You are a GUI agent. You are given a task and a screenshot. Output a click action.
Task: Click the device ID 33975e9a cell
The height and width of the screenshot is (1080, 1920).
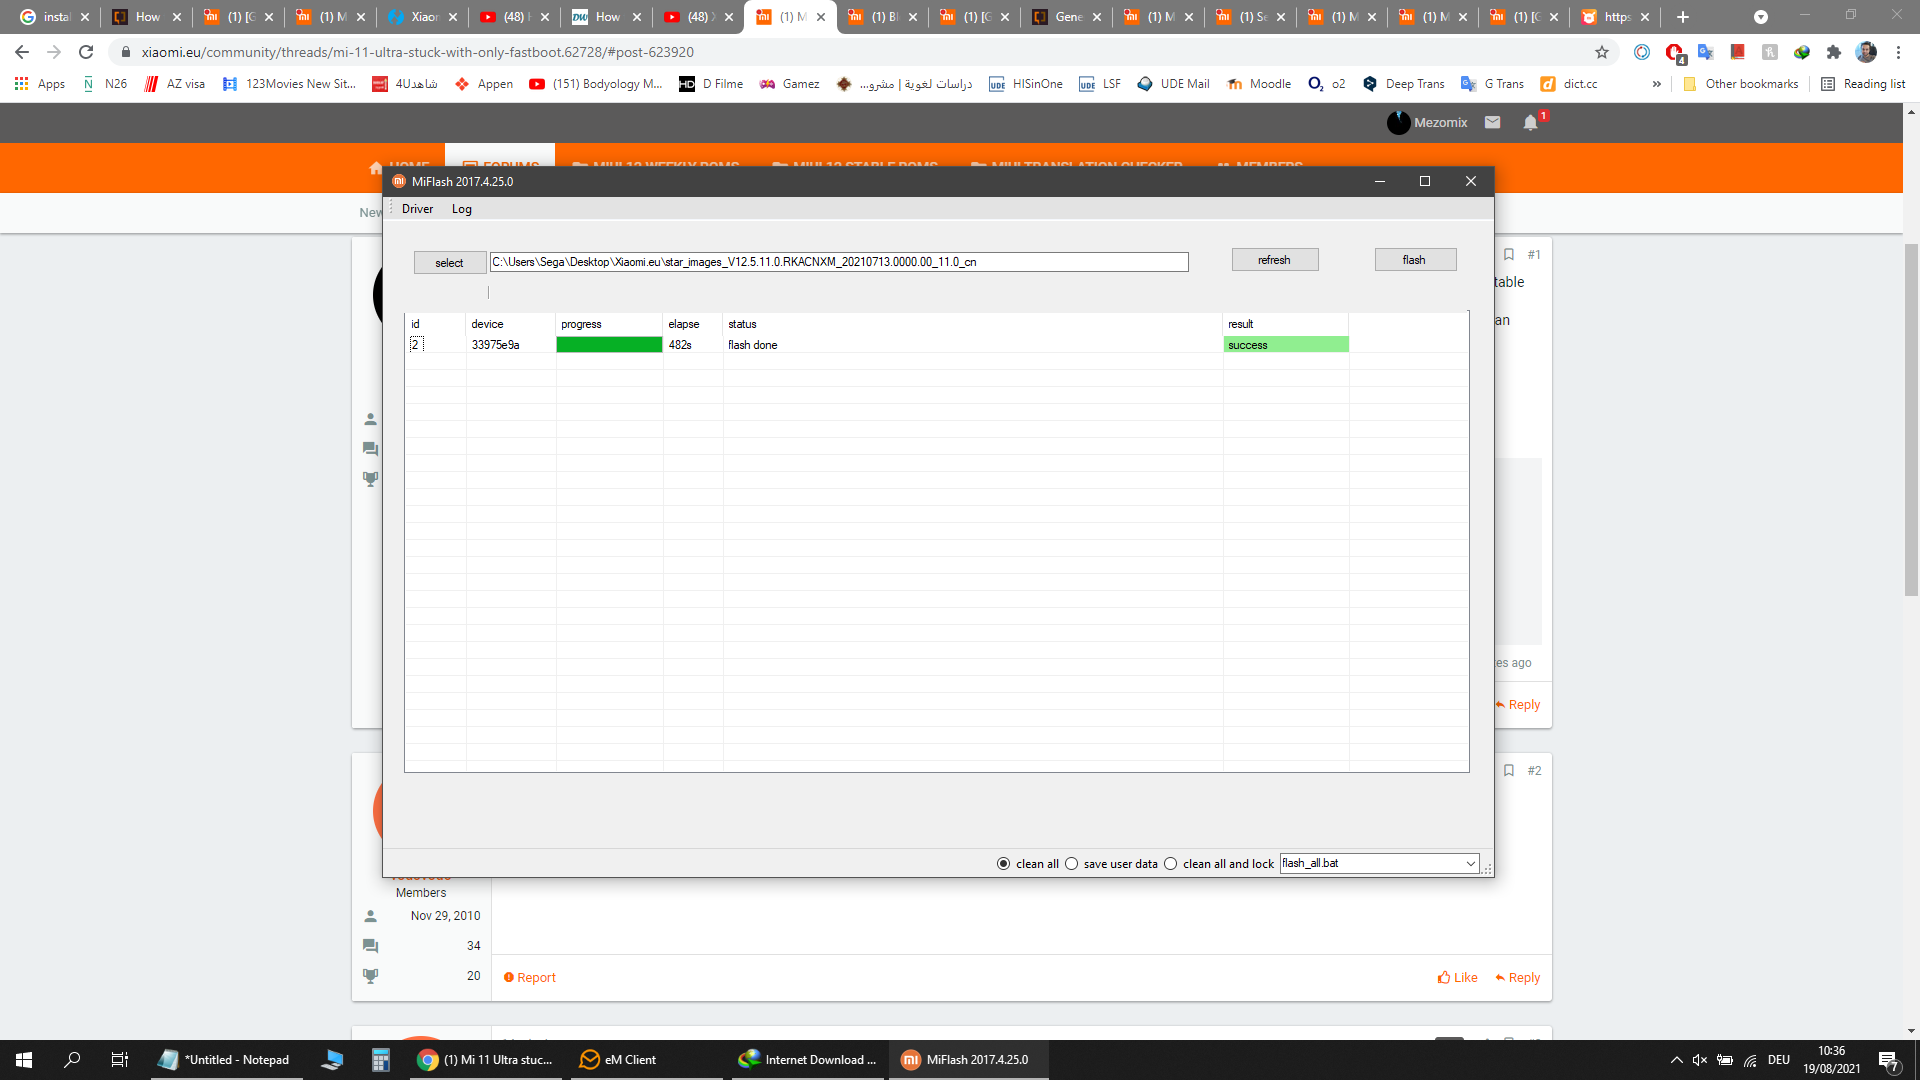[x=496, y=345]
